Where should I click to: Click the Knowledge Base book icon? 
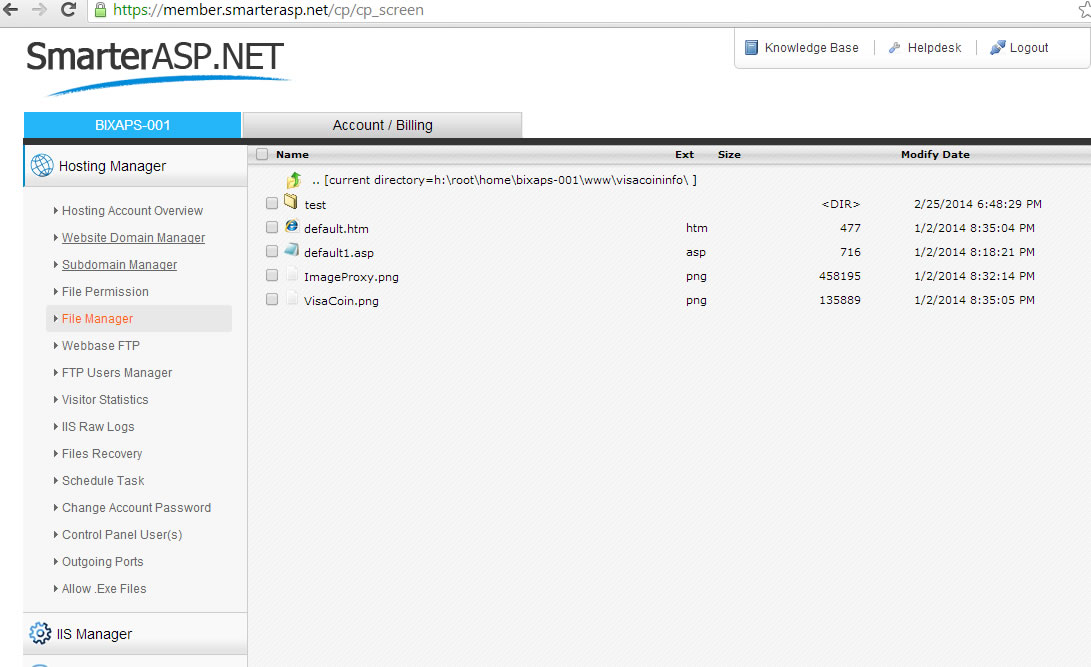[x=751, y=47]
